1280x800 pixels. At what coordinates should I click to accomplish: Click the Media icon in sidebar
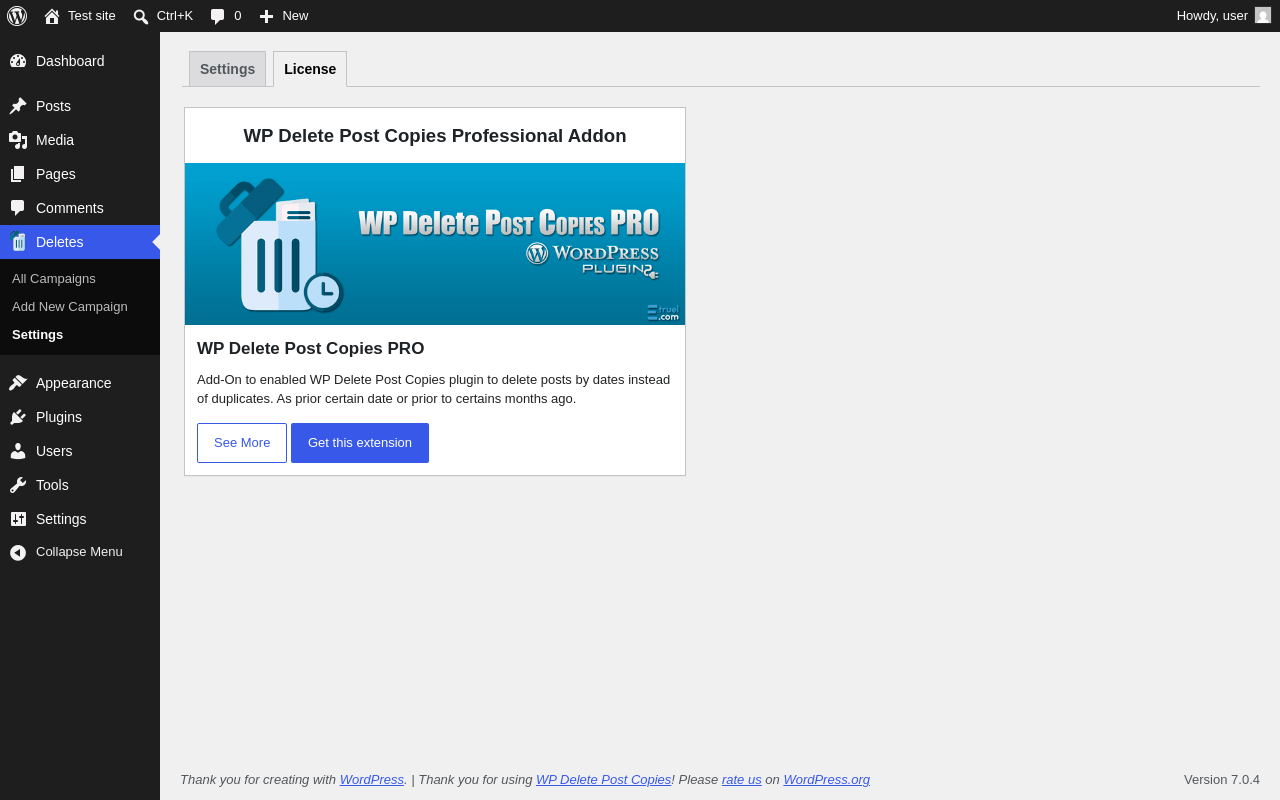click(x=18, y=140)
